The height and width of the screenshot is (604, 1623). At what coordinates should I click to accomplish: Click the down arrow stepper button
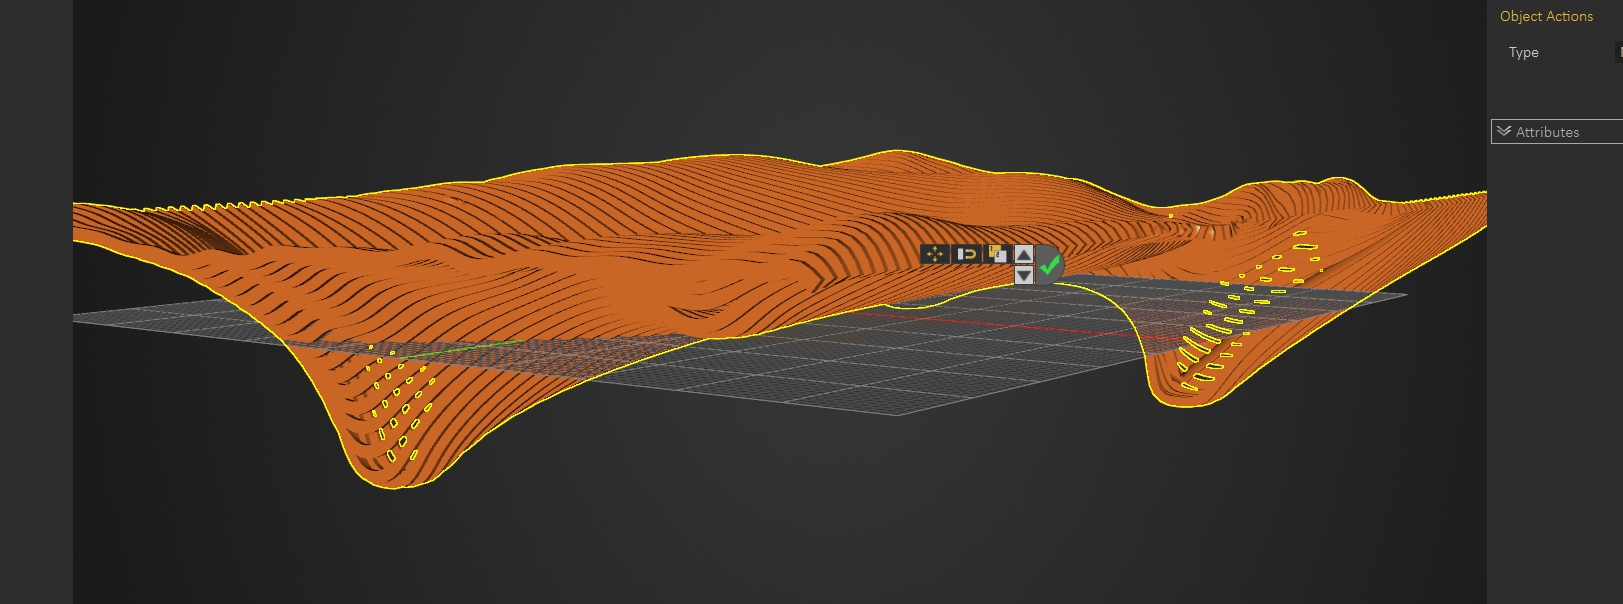[x=1024, y=275]
